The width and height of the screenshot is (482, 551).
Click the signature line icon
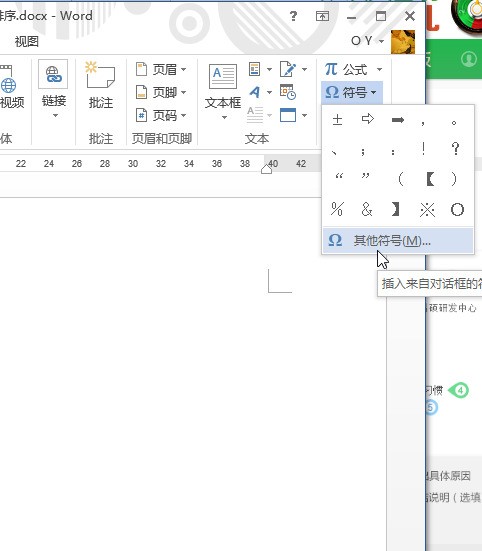288,69
